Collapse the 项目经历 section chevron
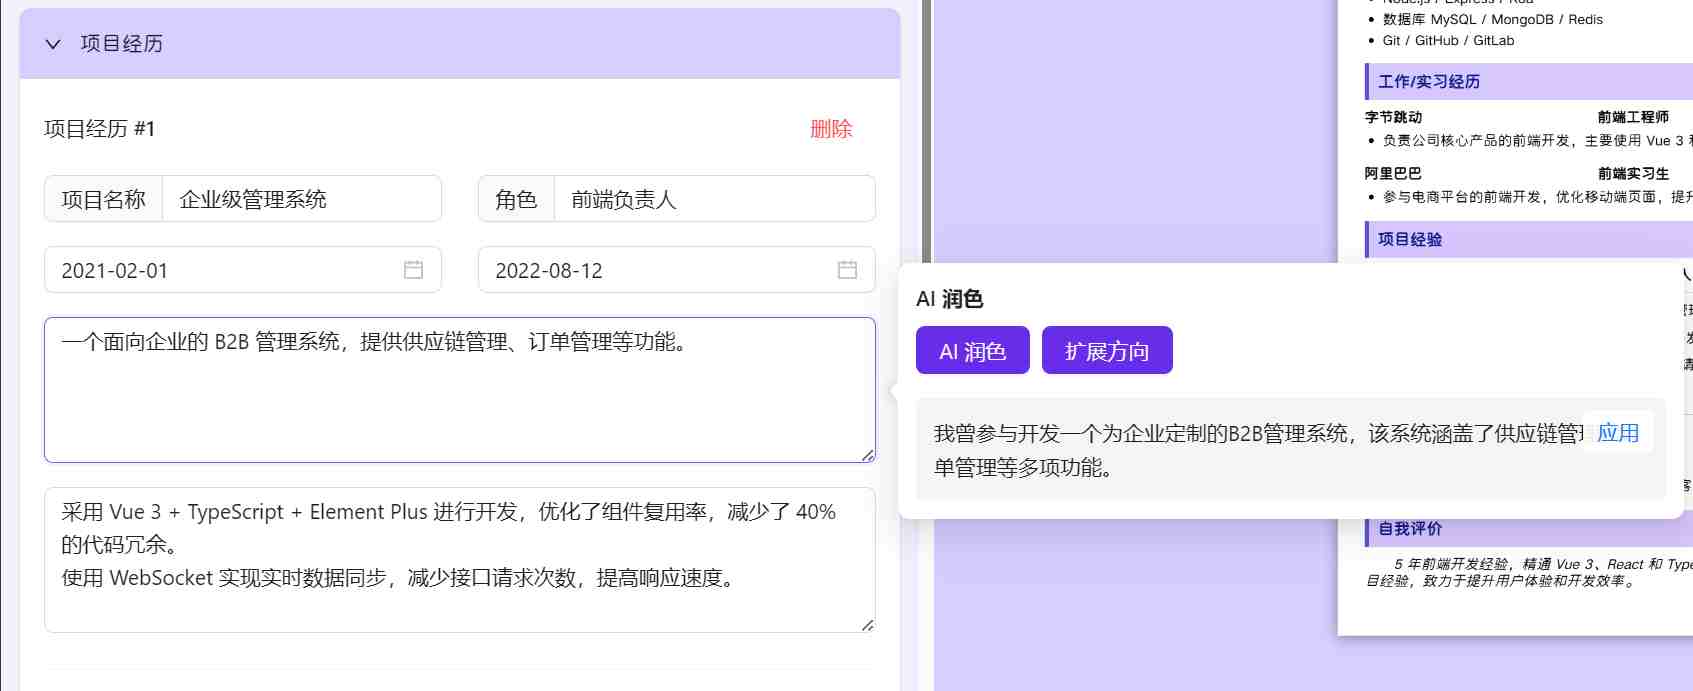Image resolution: width=1693 pixels, height=691 pixels. click(54, 44)
